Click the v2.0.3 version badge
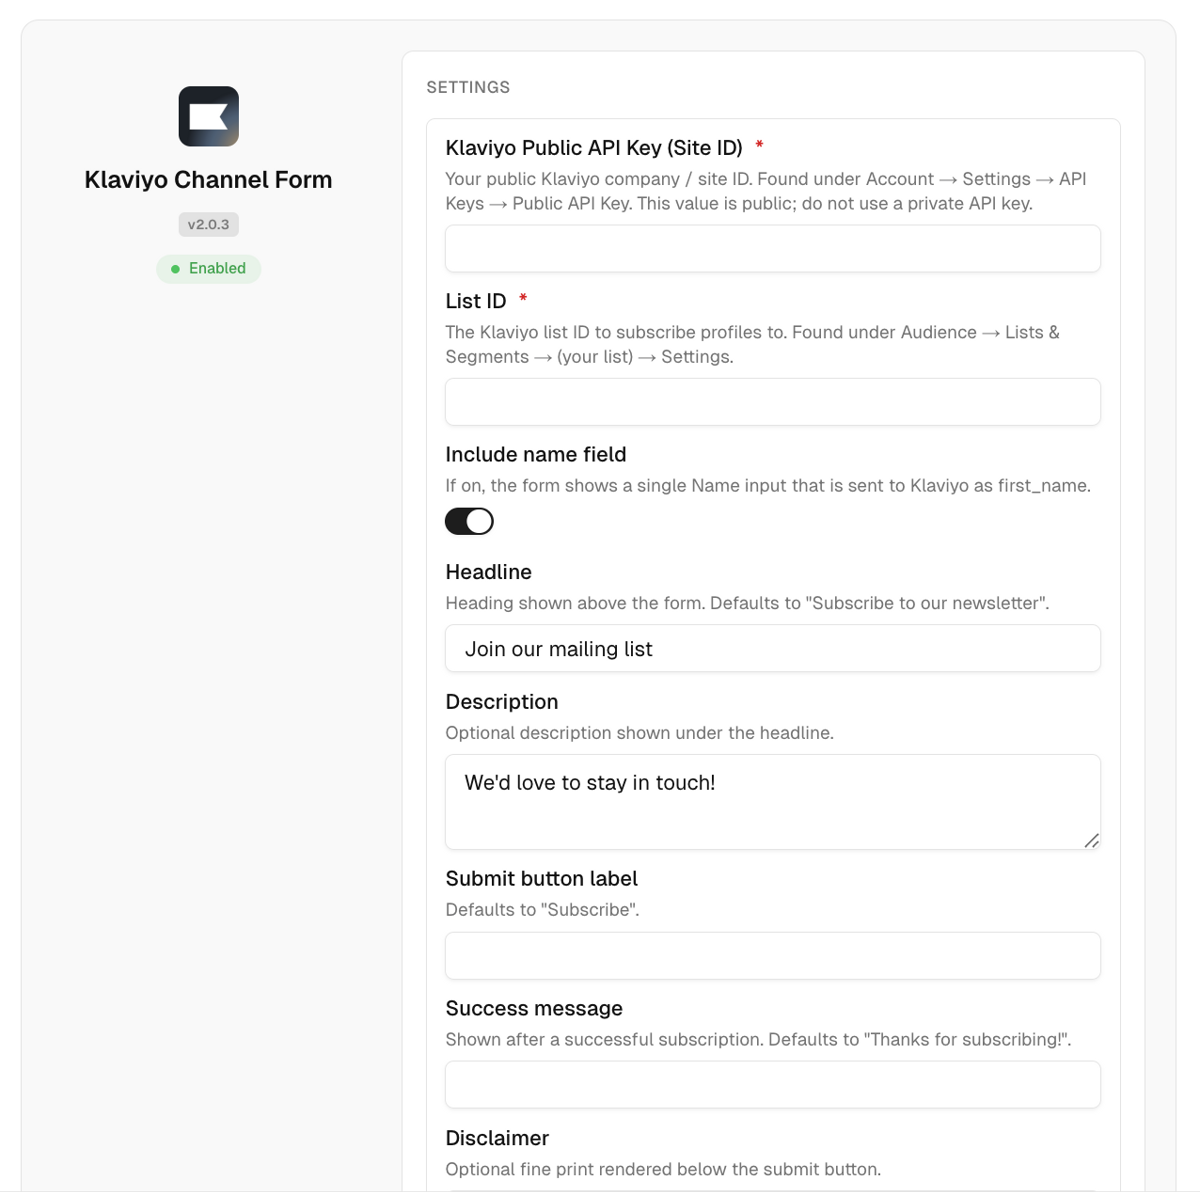Screen dimensions: 1200x1192 (x=208, y=224)
